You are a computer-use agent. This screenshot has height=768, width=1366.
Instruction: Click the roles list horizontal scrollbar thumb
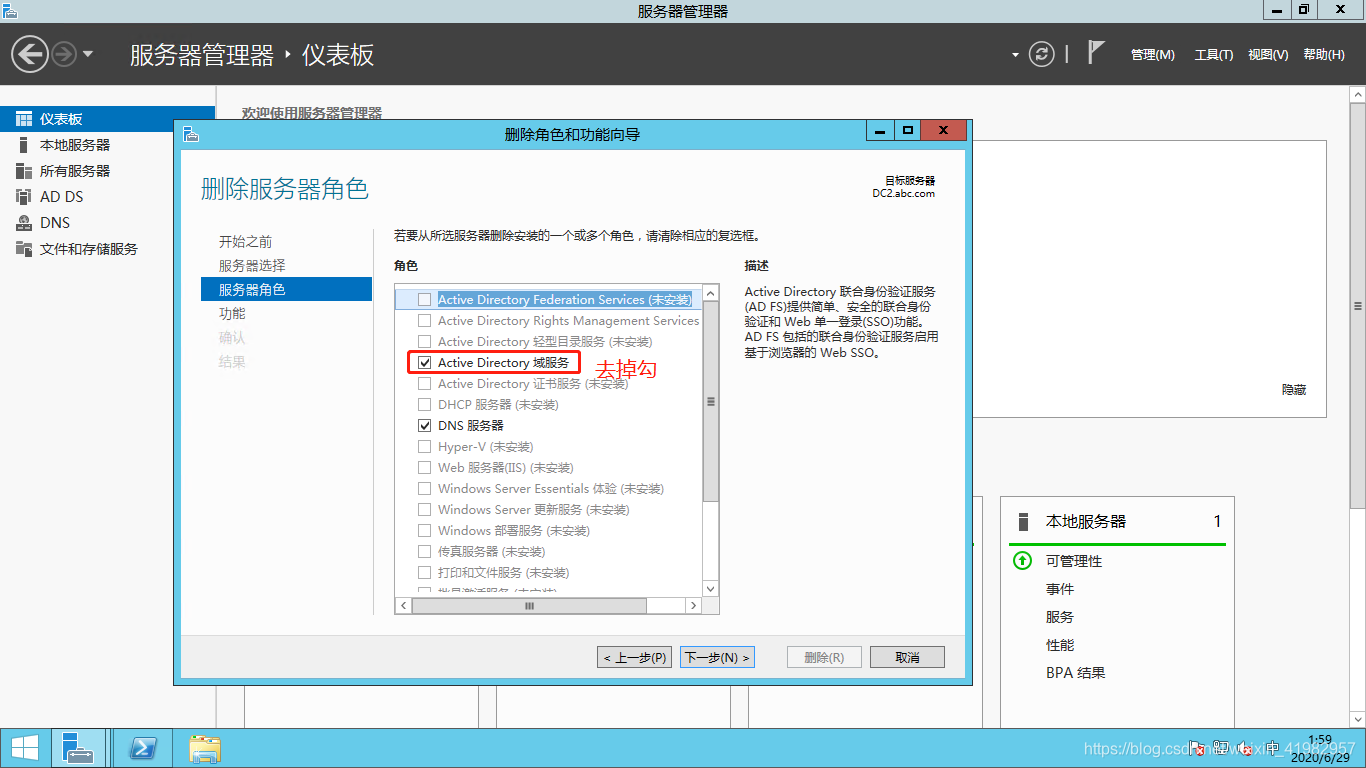pyautogui.click(x=528, y=606)
